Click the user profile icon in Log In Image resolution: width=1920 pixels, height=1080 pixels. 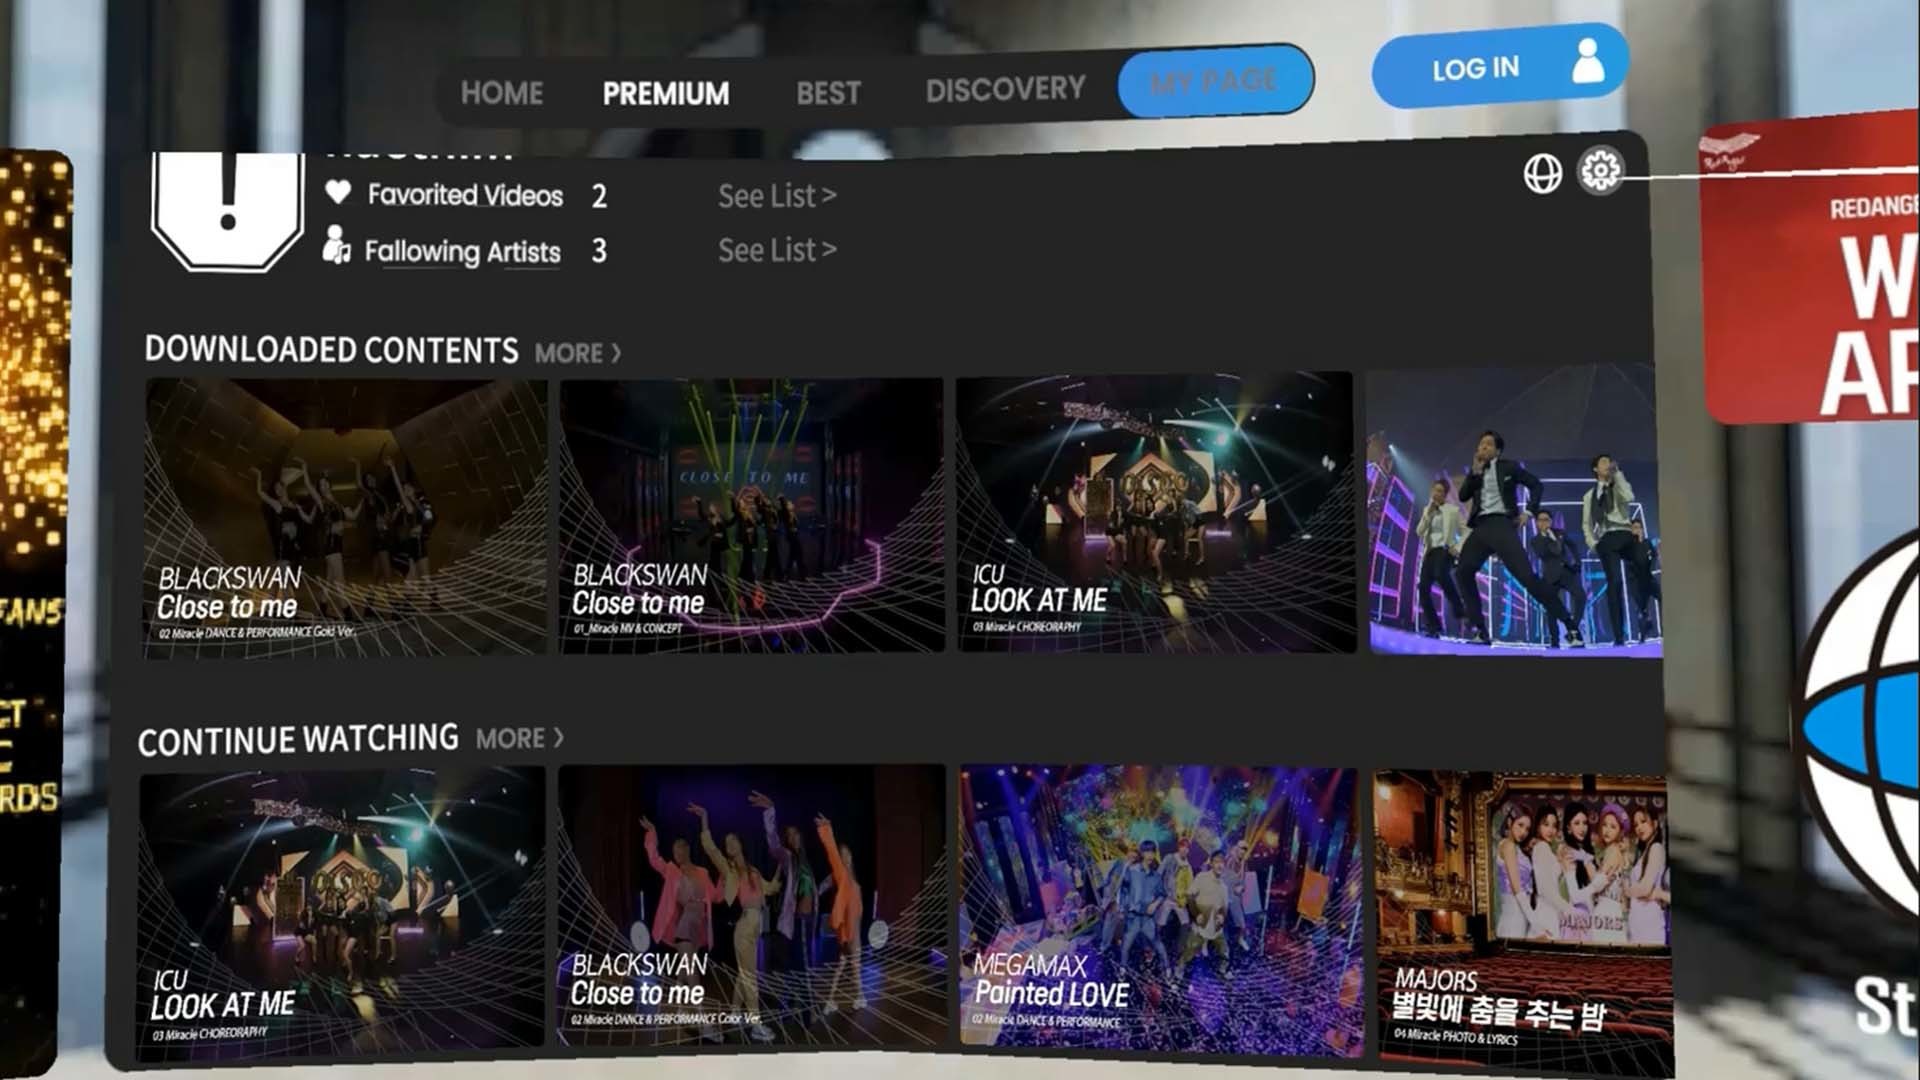coord(1587,62)
